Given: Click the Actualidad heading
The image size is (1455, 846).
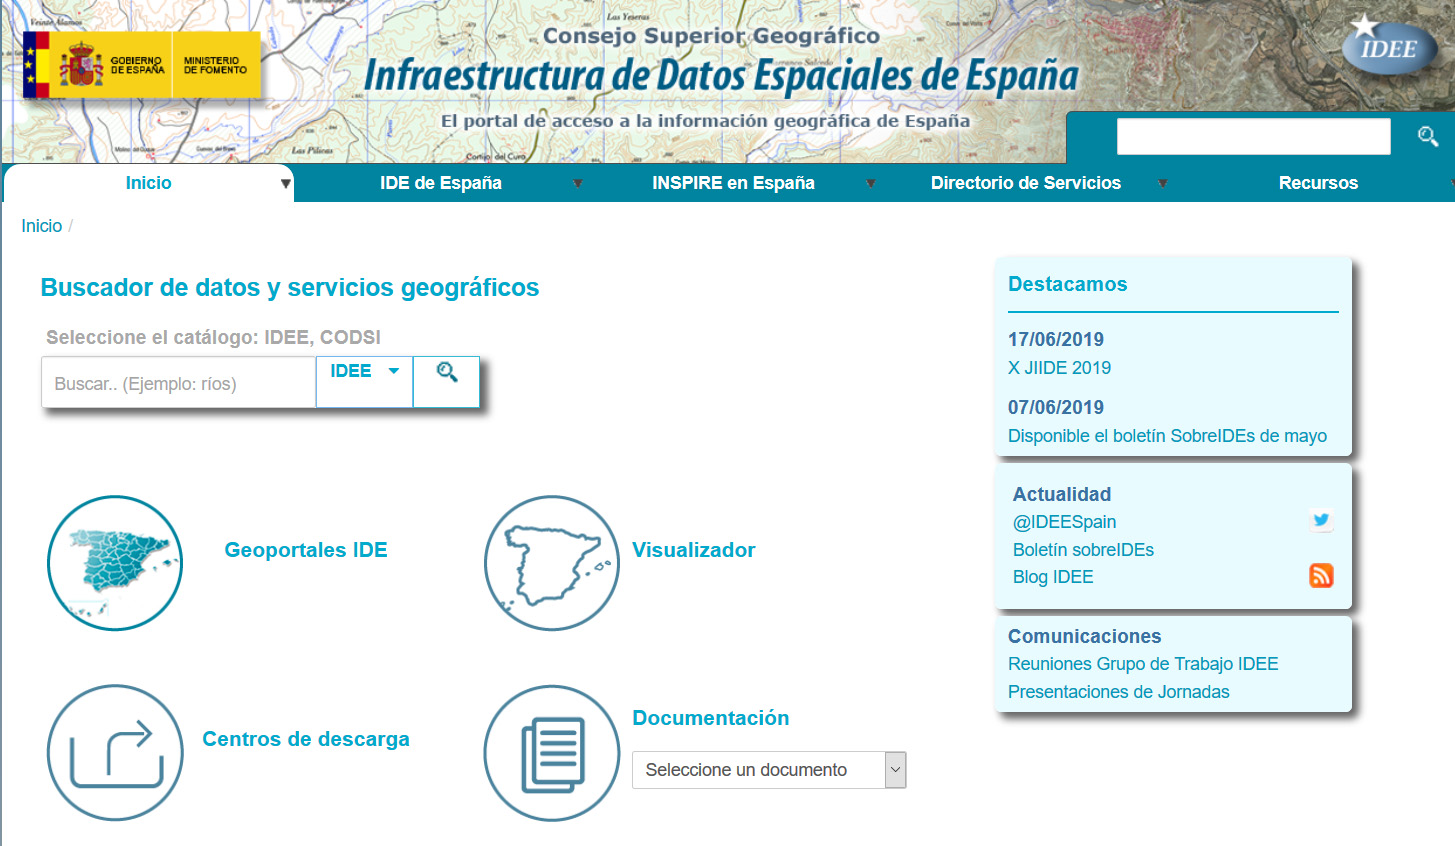Looking at the screenshot, I should 1062,494.
